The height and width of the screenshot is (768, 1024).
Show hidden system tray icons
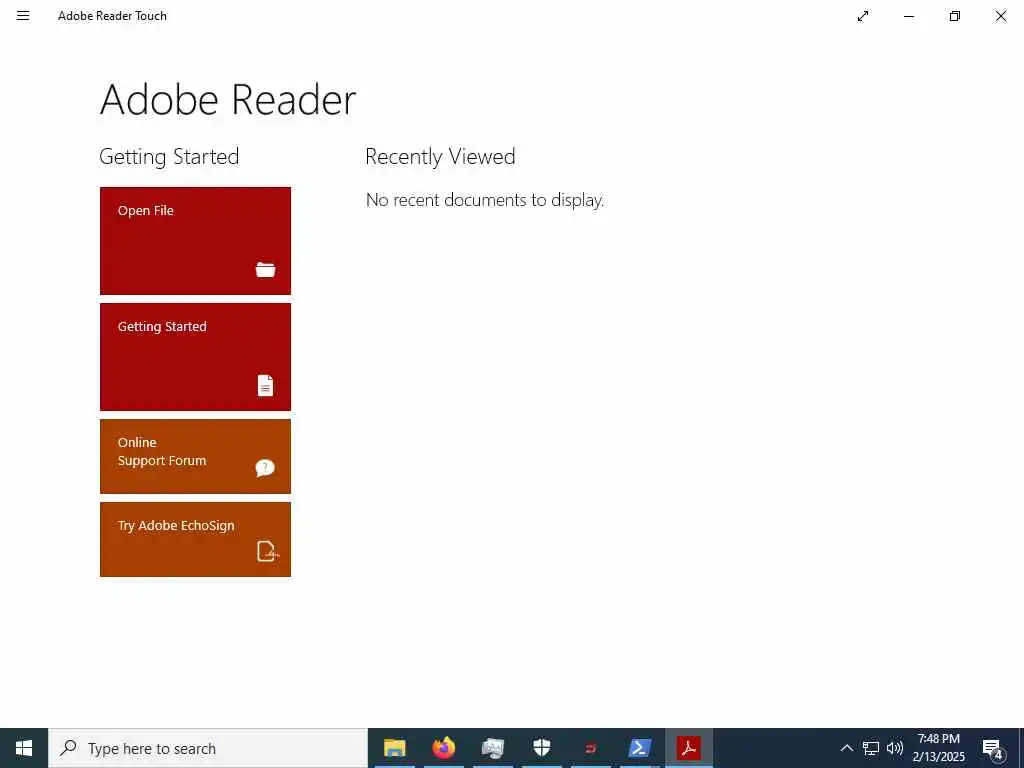846,748
